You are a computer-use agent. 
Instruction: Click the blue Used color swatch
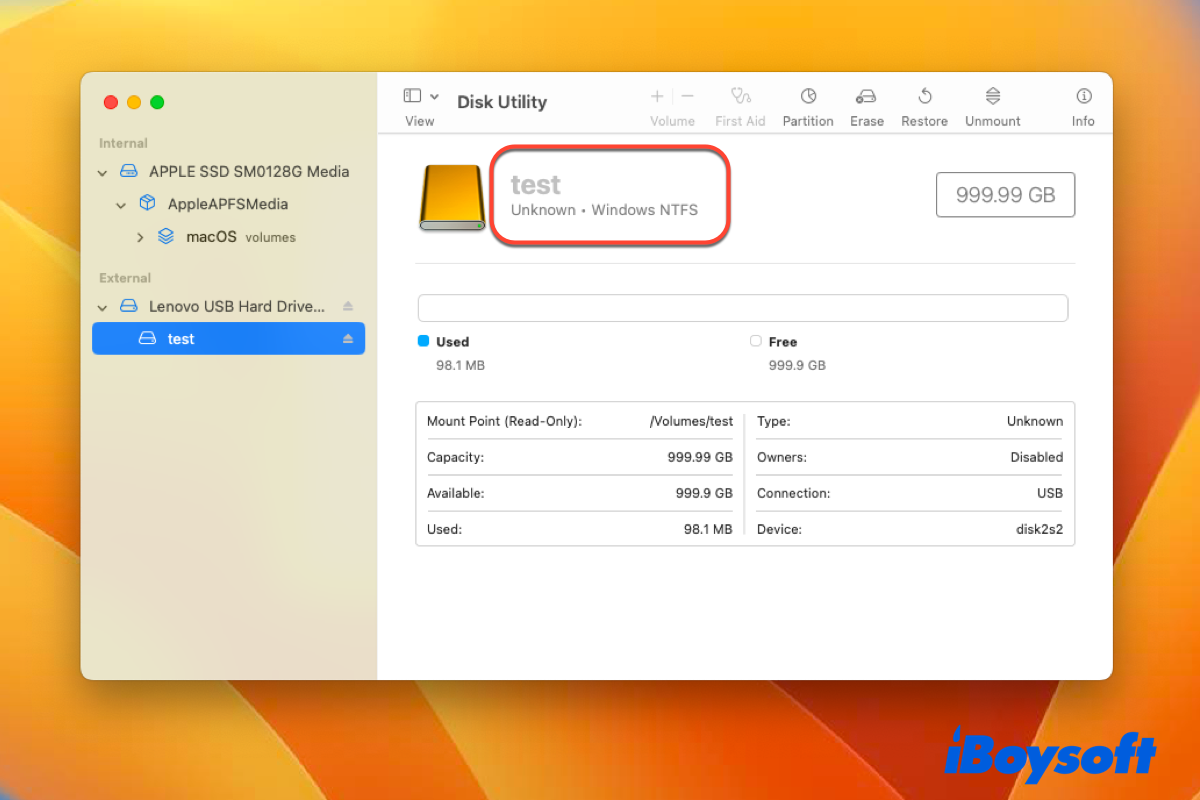[x=425, y=341]
